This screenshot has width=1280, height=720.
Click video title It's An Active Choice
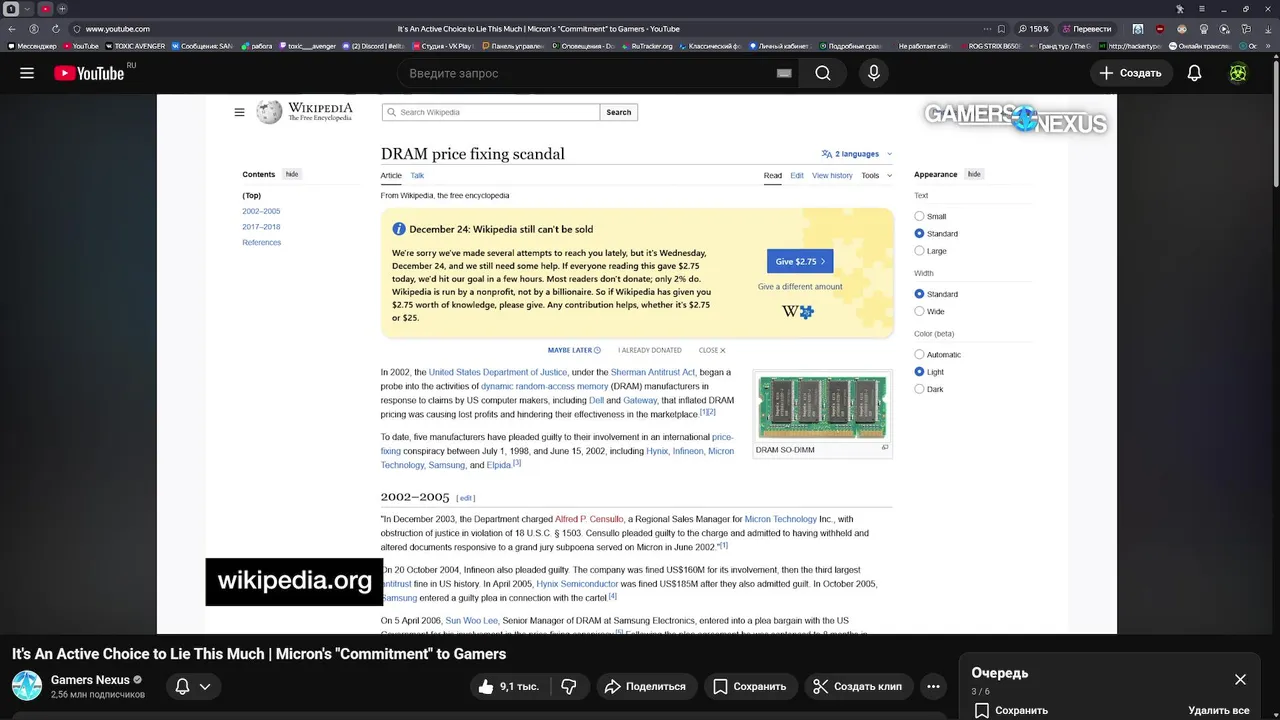click(x=259, y=654)
